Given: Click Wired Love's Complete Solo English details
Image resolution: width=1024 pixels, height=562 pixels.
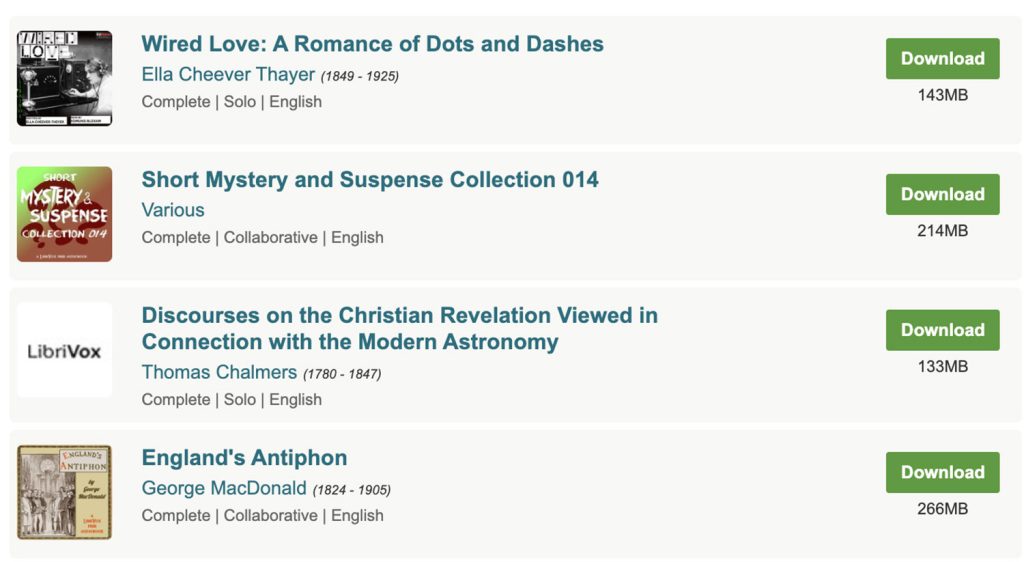Looking at the screenshot, I should tap(232, 102).
